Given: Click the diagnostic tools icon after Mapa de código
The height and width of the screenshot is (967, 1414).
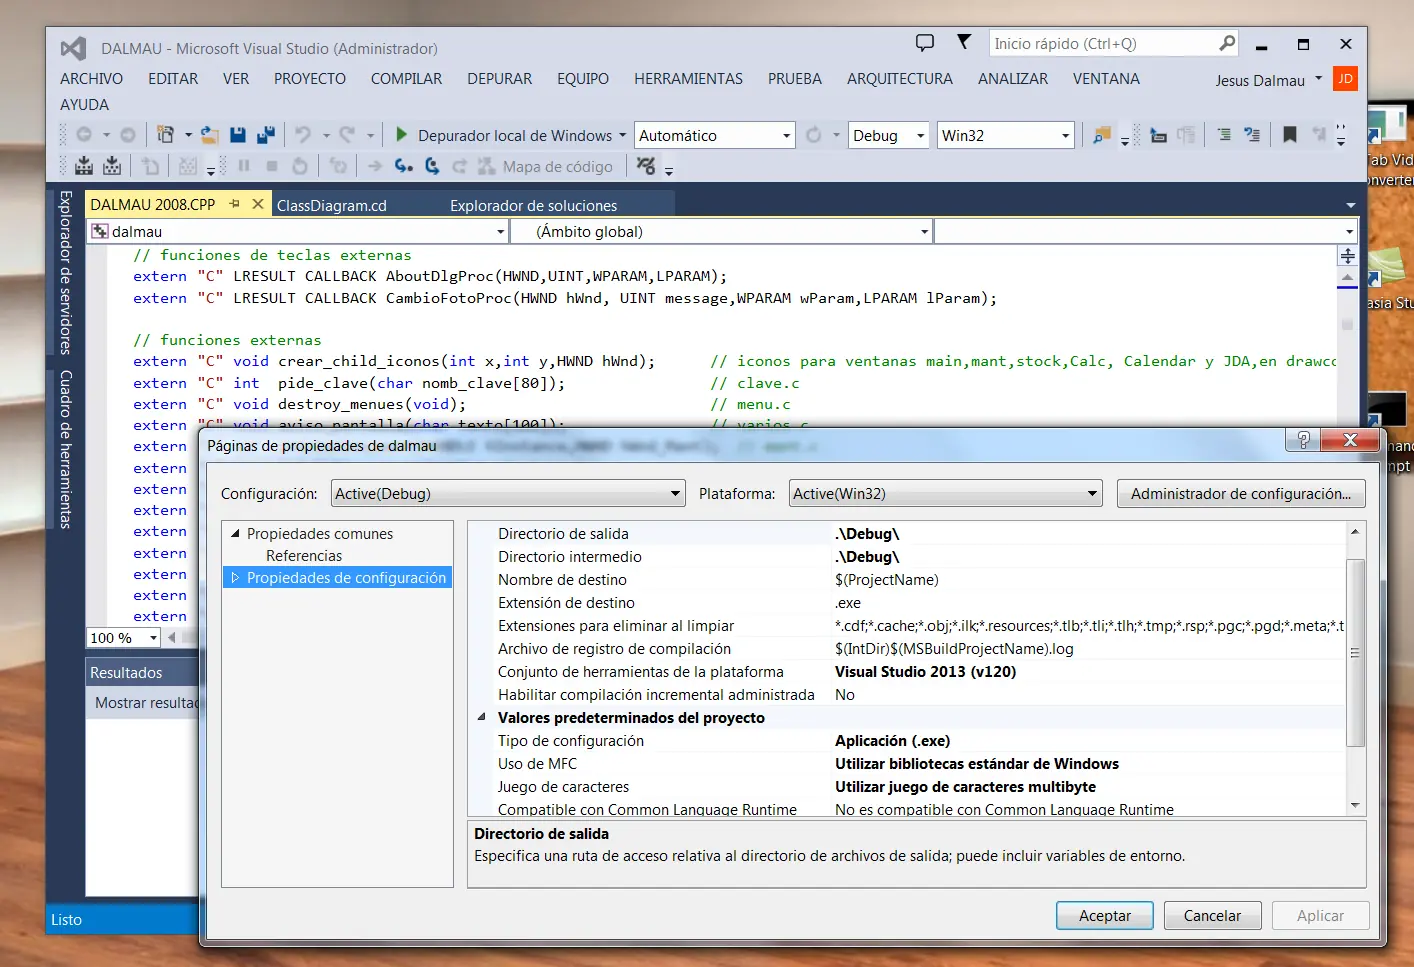Looking at the screenshot, I should pyautogui.click(x=646, y=166).
